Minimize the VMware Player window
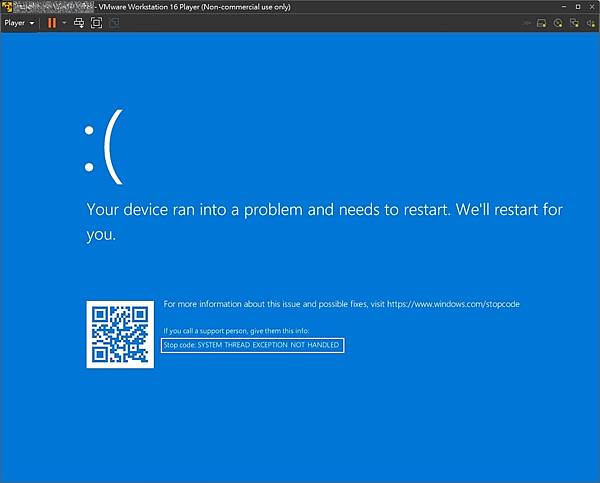Screen dimensions: 600x483 (564, 7)
